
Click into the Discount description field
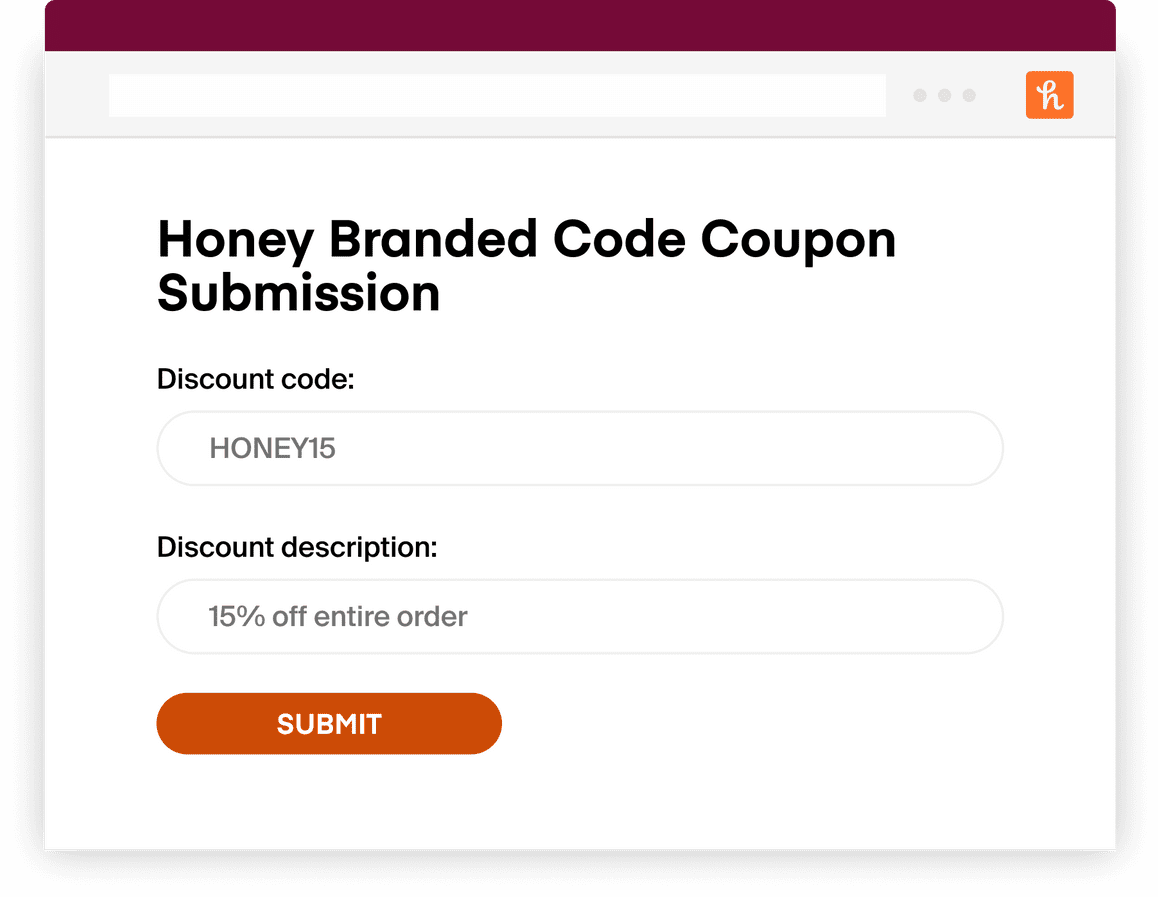point(700,616)
